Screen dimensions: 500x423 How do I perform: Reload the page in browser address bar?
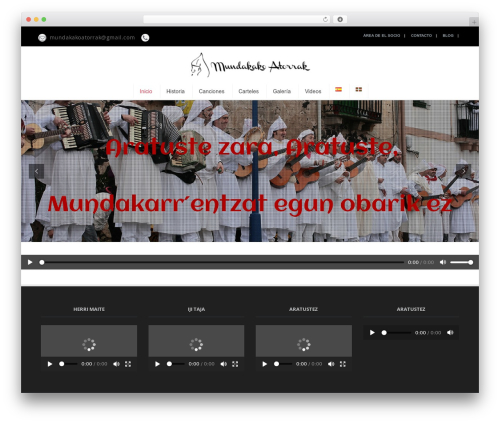coord(325,19)
